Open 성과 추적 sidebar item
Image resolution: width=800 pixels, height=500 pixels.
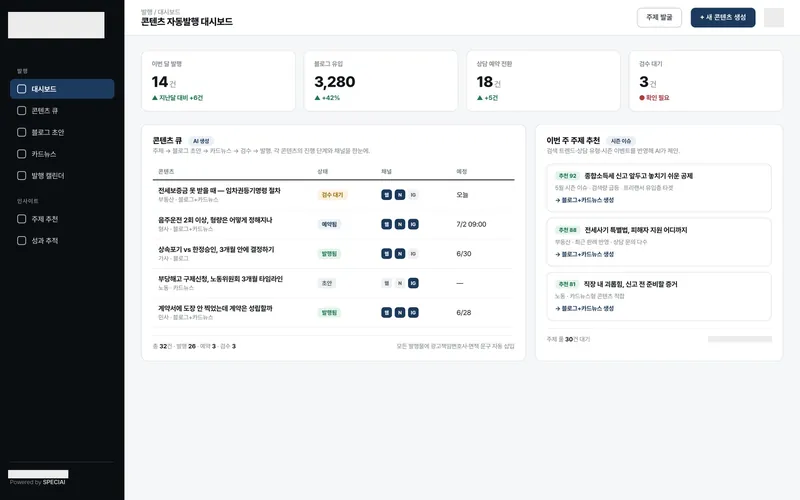pyautogui.click(x=62, y=241)
